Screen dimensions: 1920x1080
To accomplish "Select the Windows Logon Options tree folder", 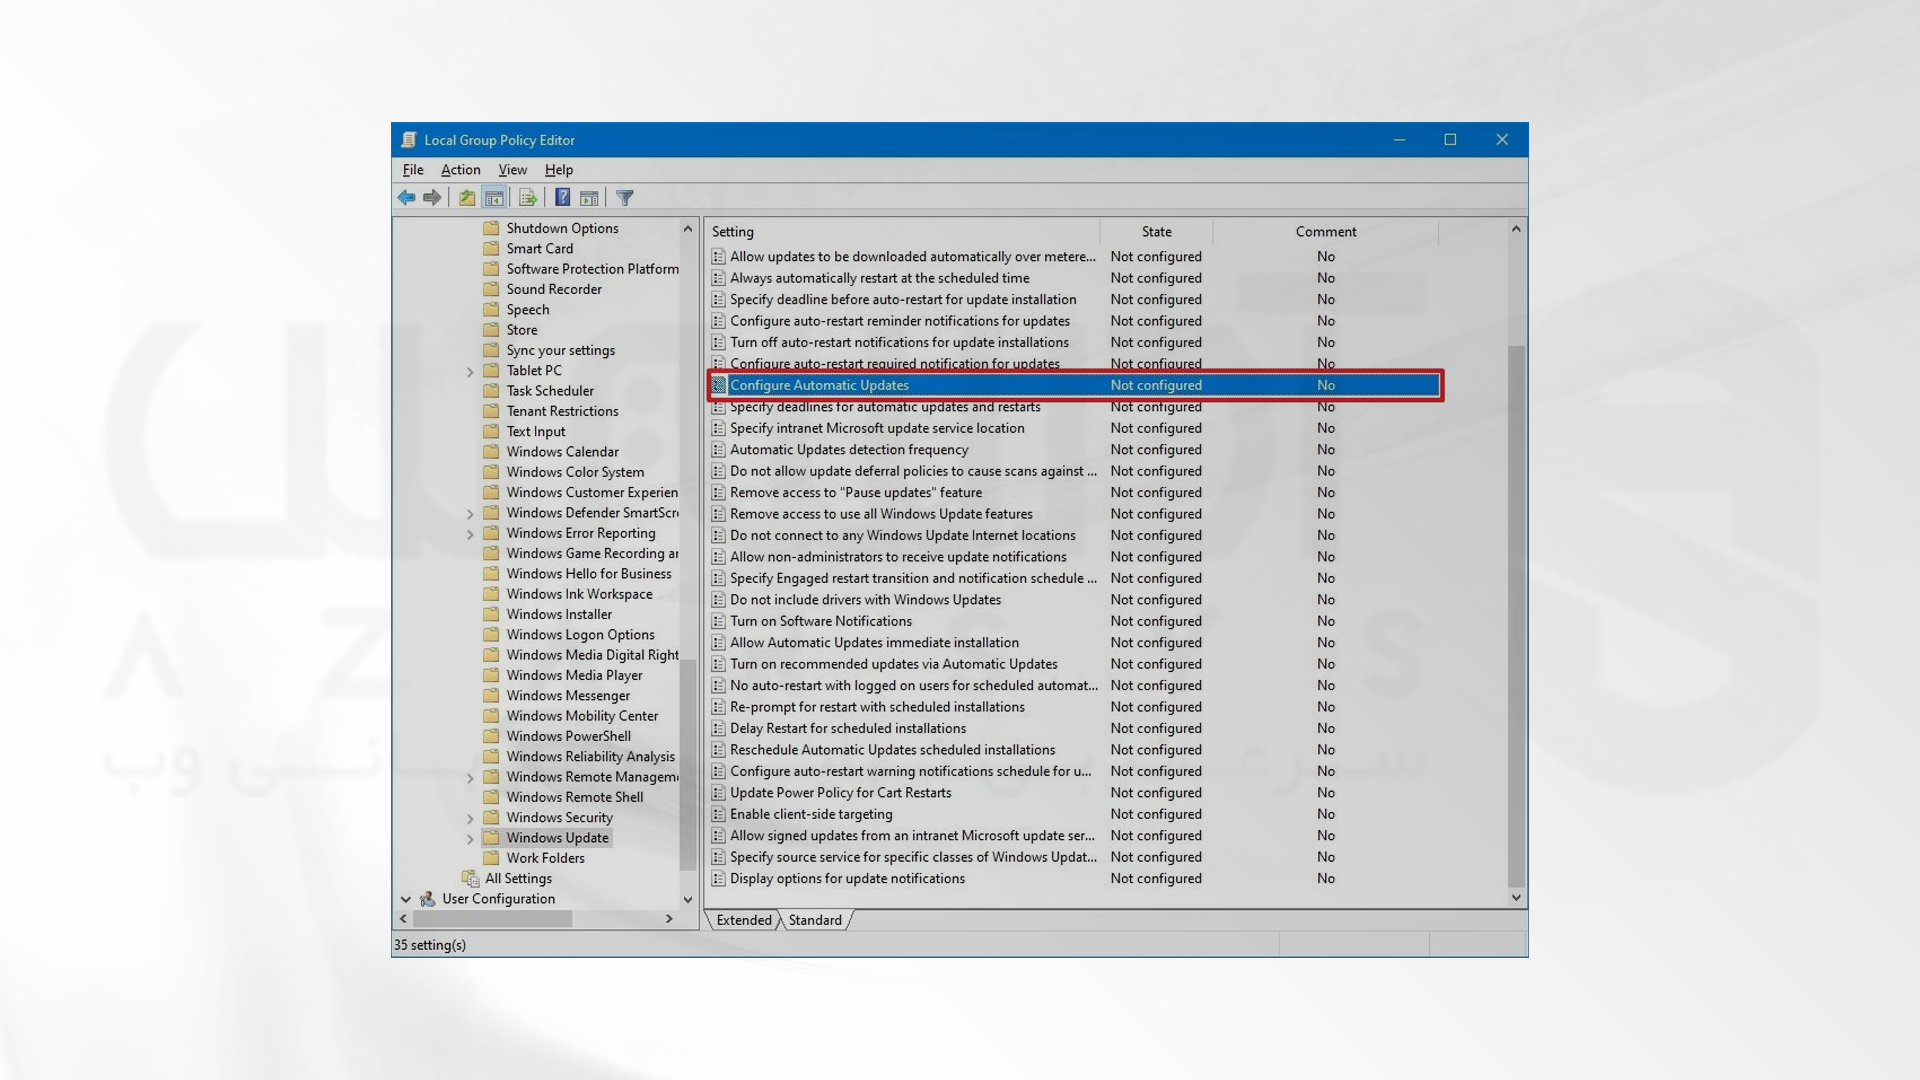I will click(x=580, y=635).
